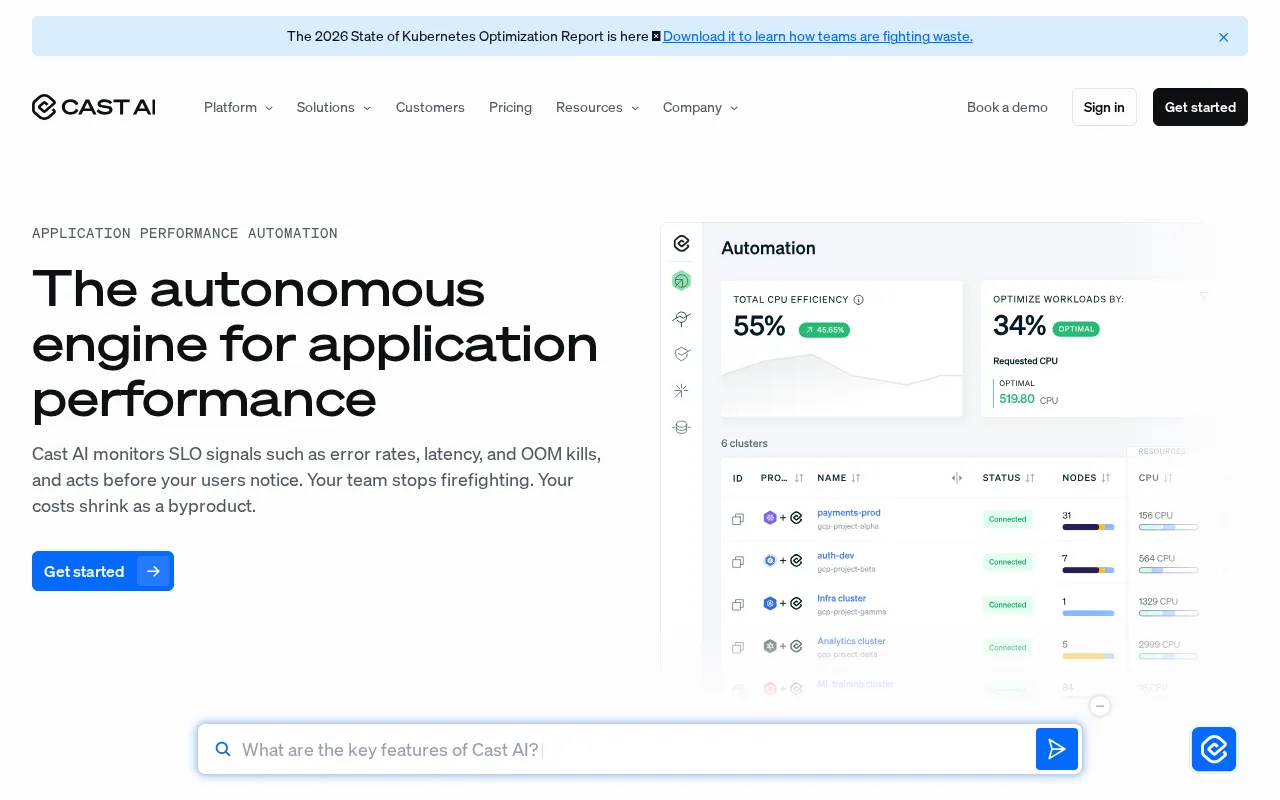Click copy ID icon in payments-prod row
The image size is (1280, 800).
tap(738, 519)
